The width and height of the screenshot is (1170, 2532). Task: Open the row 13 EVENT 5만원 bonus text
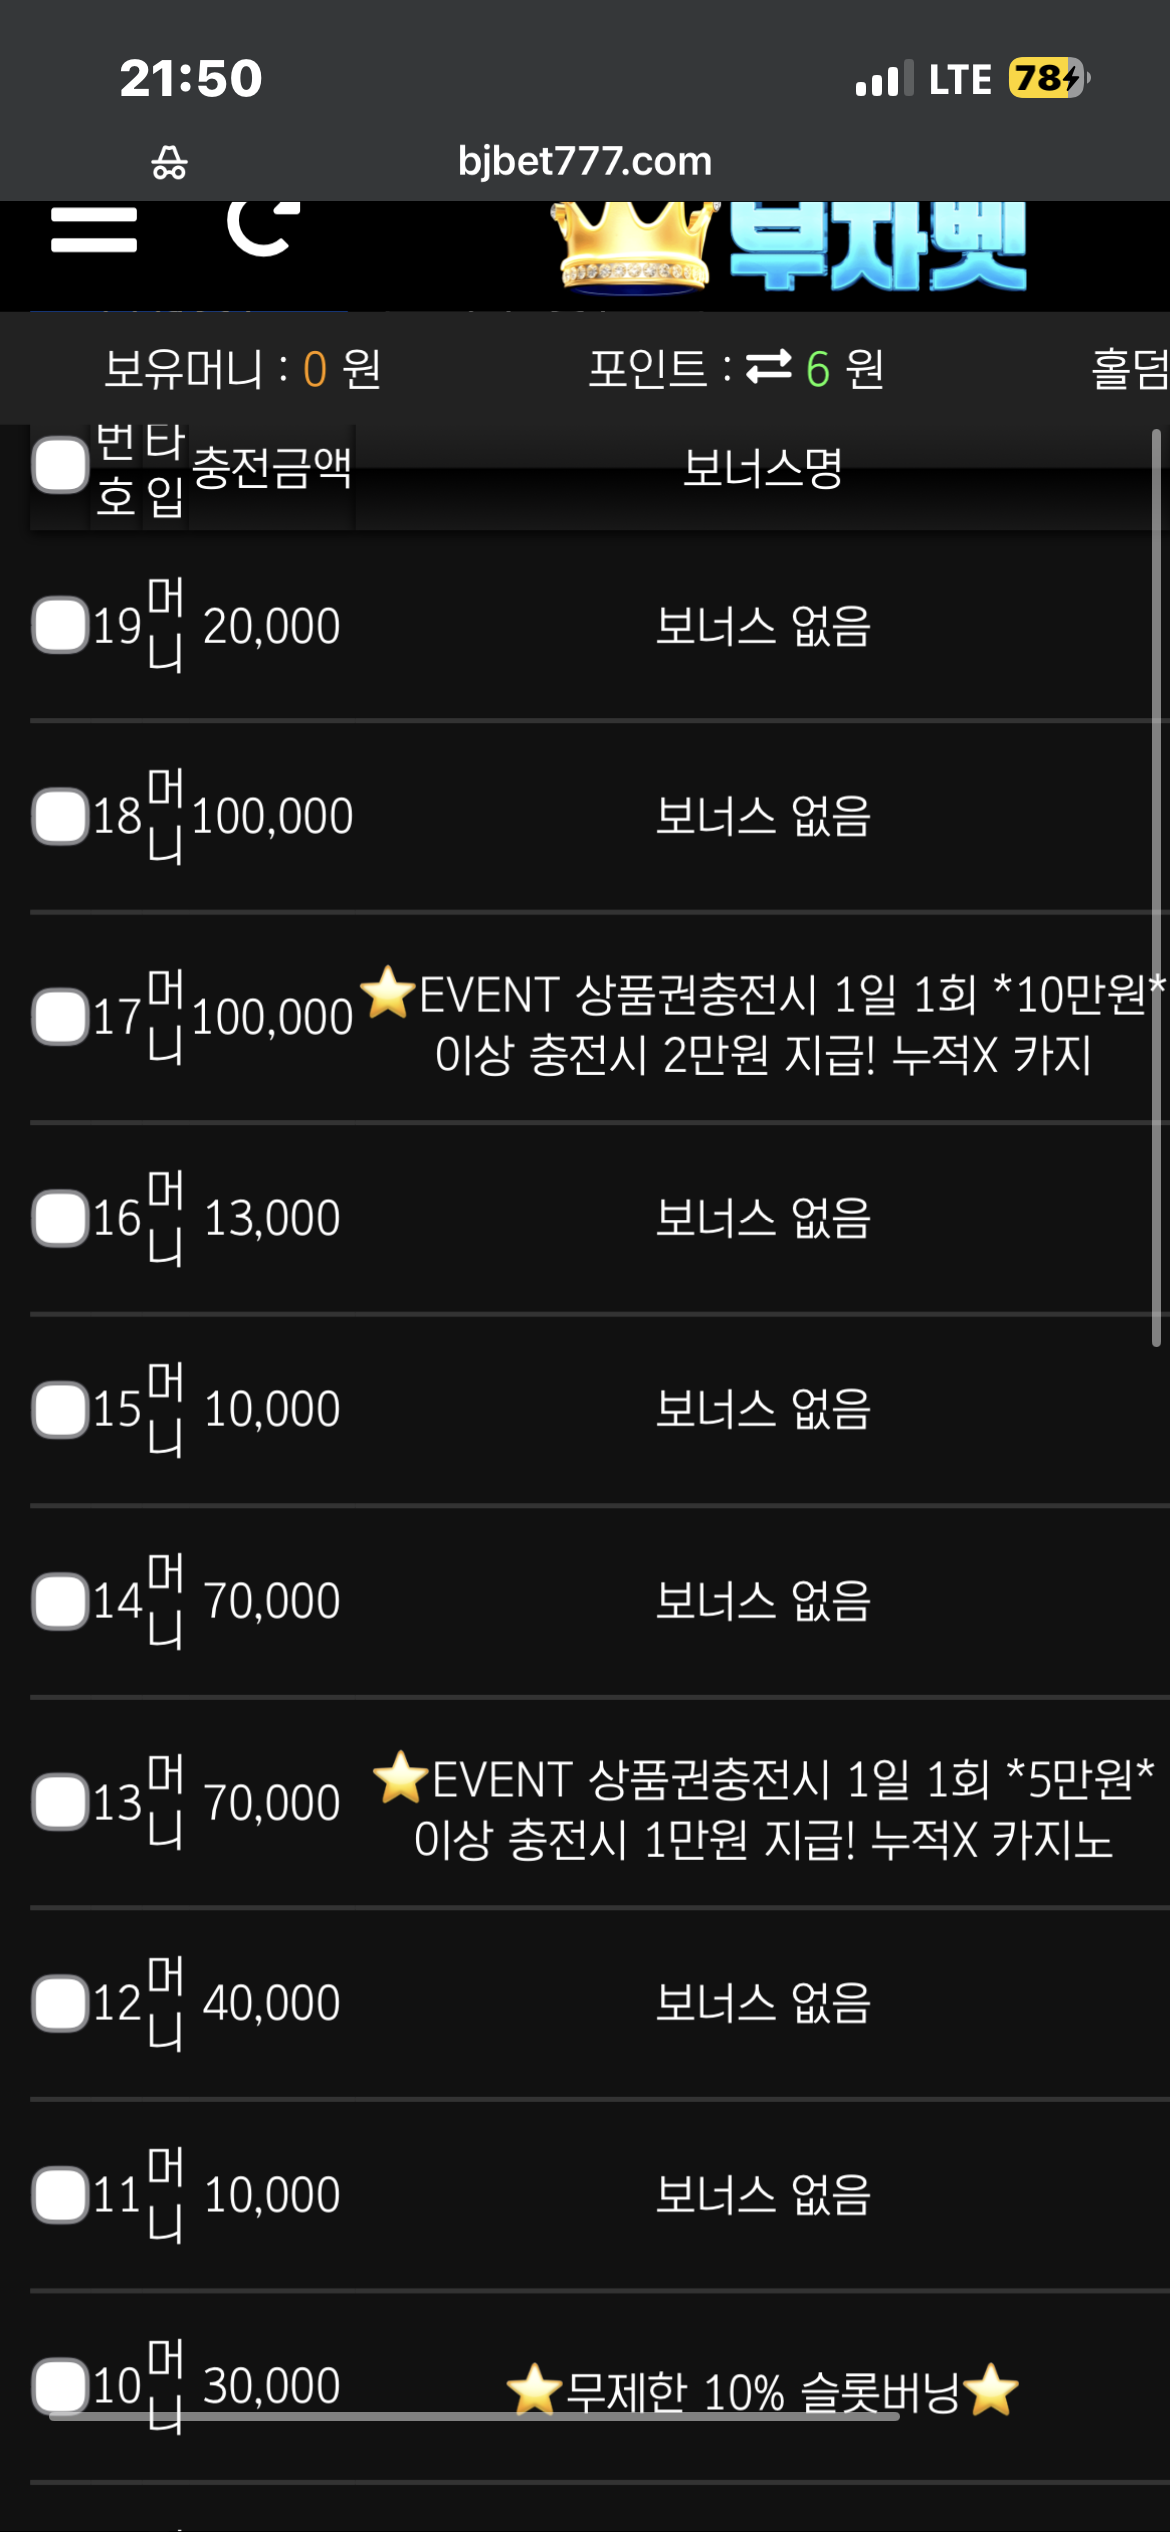click(764, 1808)
